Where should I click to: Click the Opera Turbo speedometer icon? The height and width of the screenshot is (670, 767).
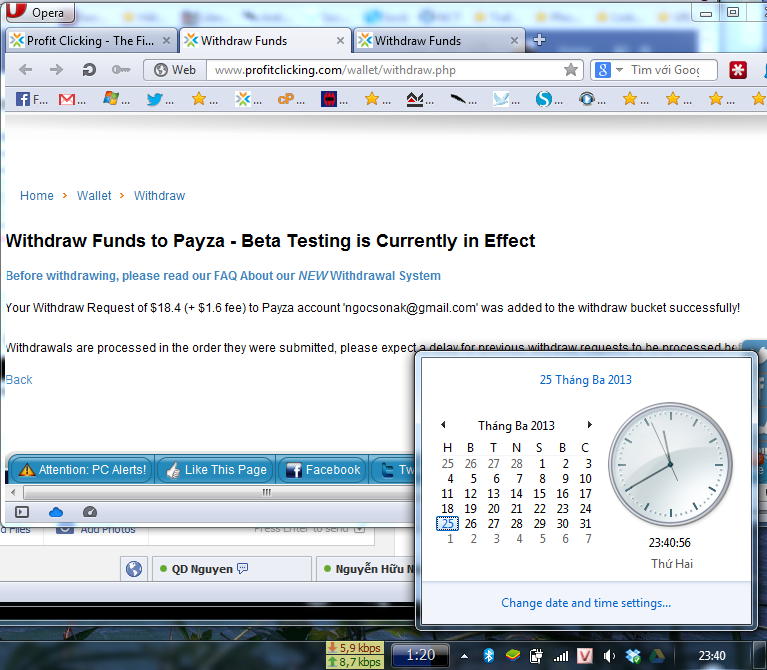coord(90,512)
